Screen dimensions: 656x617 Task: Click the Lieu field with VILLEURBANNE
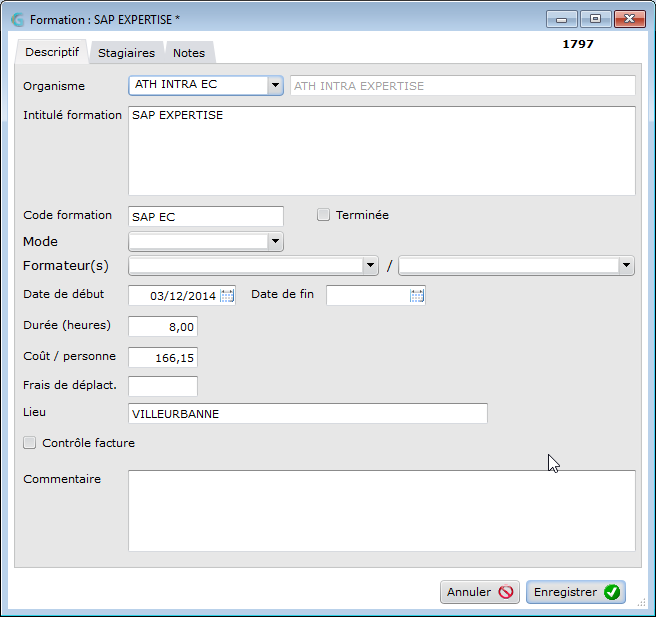click(308, 414)
